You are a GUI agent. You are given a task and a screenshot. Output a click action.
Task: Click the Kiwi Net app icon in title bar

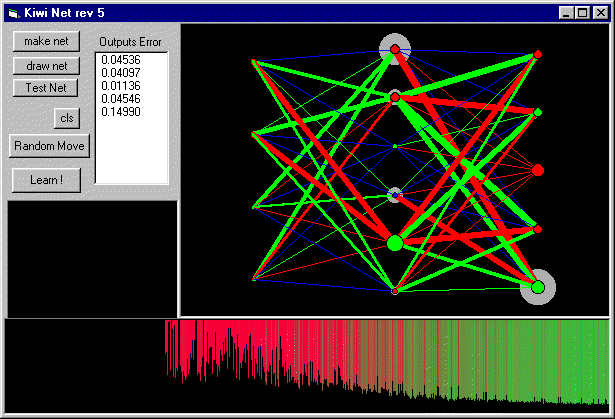[x=14, y=13]
